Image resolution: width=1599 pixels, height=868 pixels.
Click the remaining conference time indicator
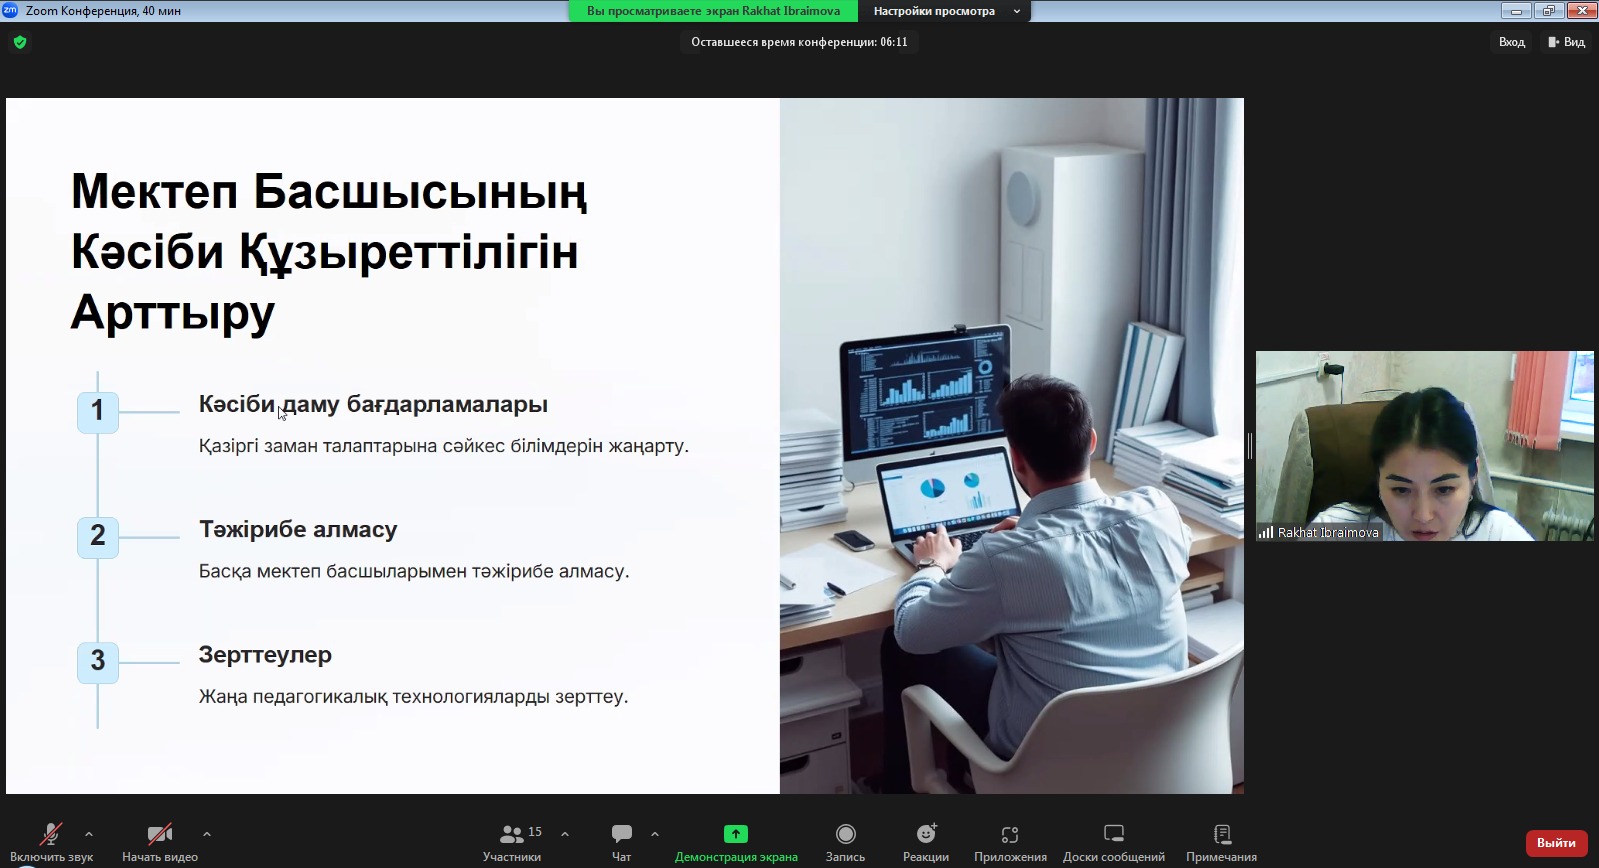coord(800,42)
